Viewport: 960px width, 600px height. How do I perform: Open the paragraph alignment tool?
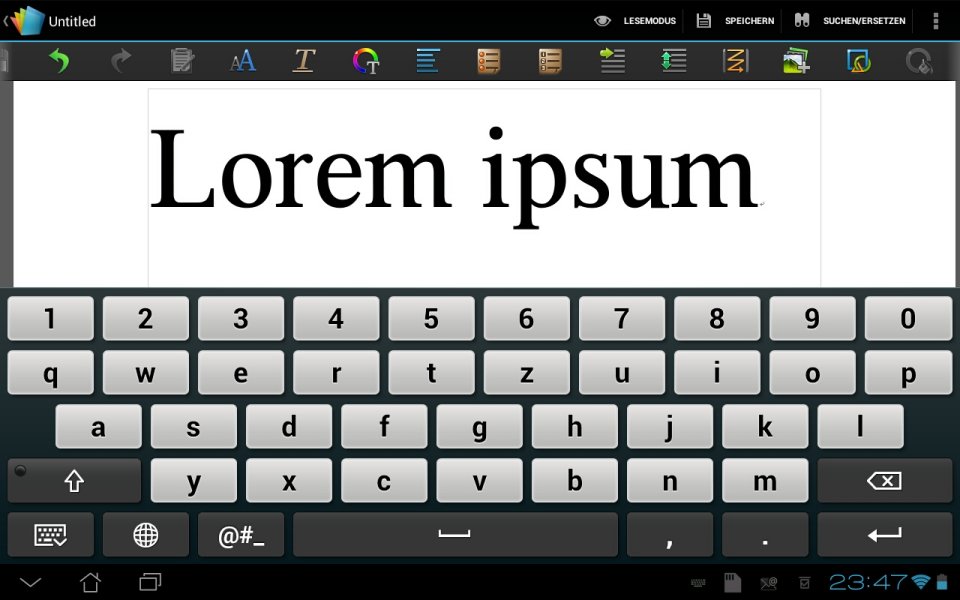[x=427, y=61]
